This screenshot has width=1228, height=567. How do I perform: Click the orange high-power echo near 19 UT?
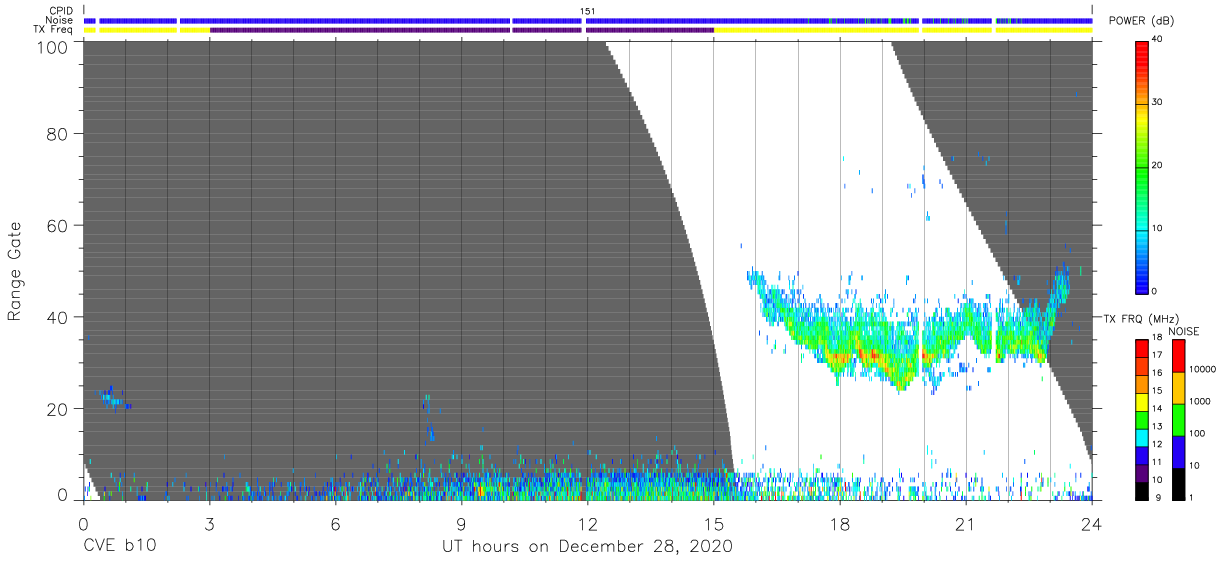875,354
